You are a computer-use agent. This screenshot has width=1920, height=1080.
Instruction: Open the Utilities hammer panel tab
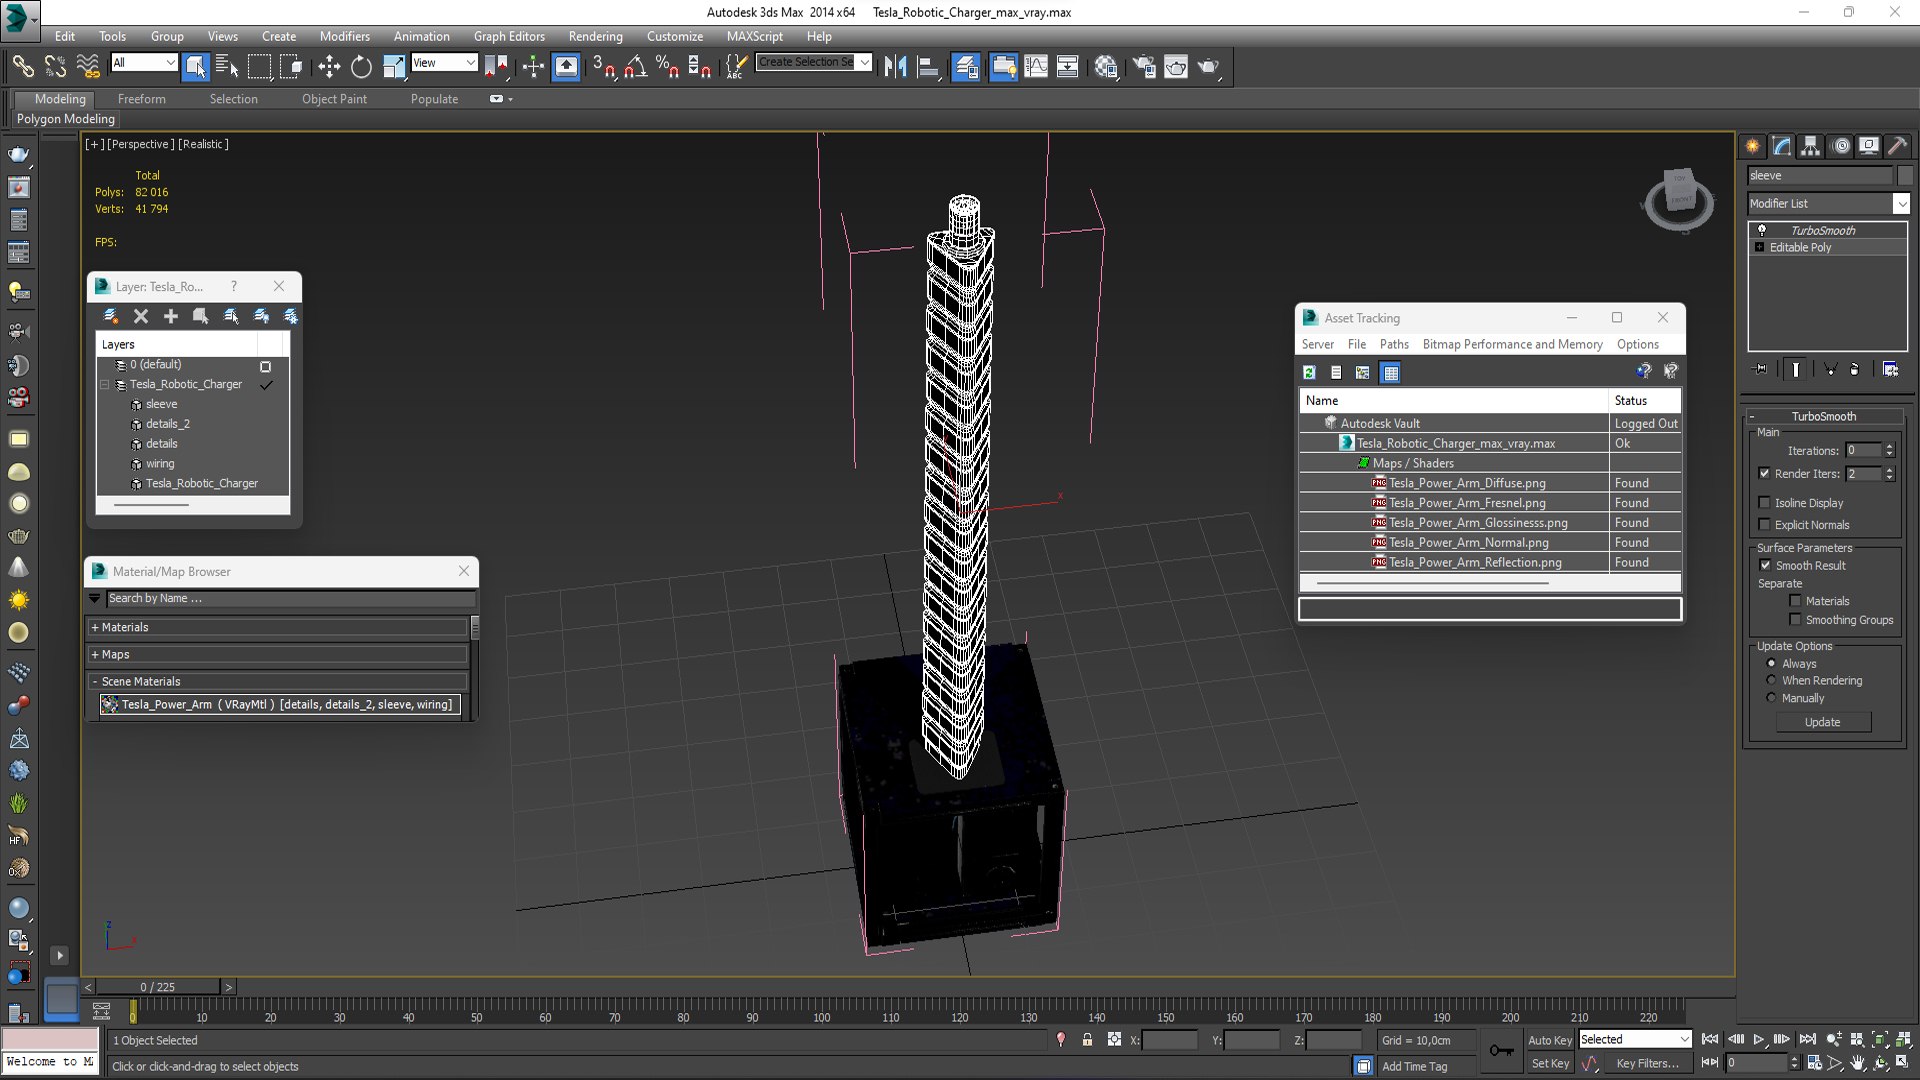[1897, 146]
